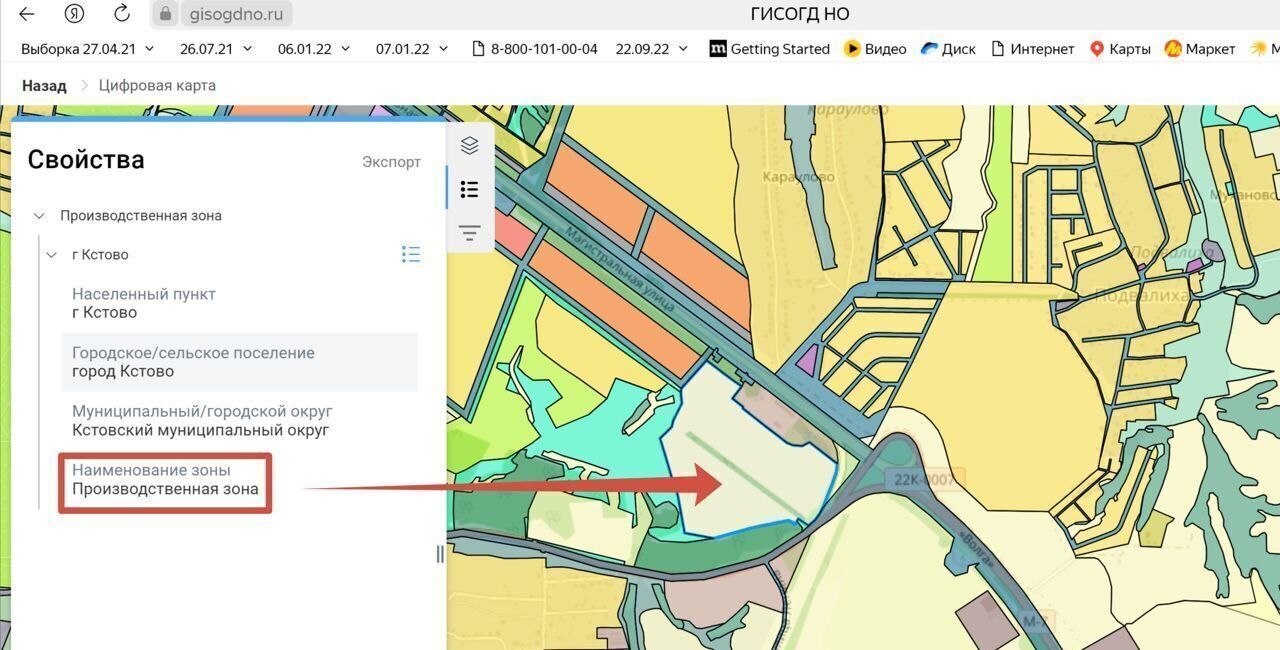Select the Городское/сельское поселение property row
The image size is (1280, 650).
[x=239, y=362]
